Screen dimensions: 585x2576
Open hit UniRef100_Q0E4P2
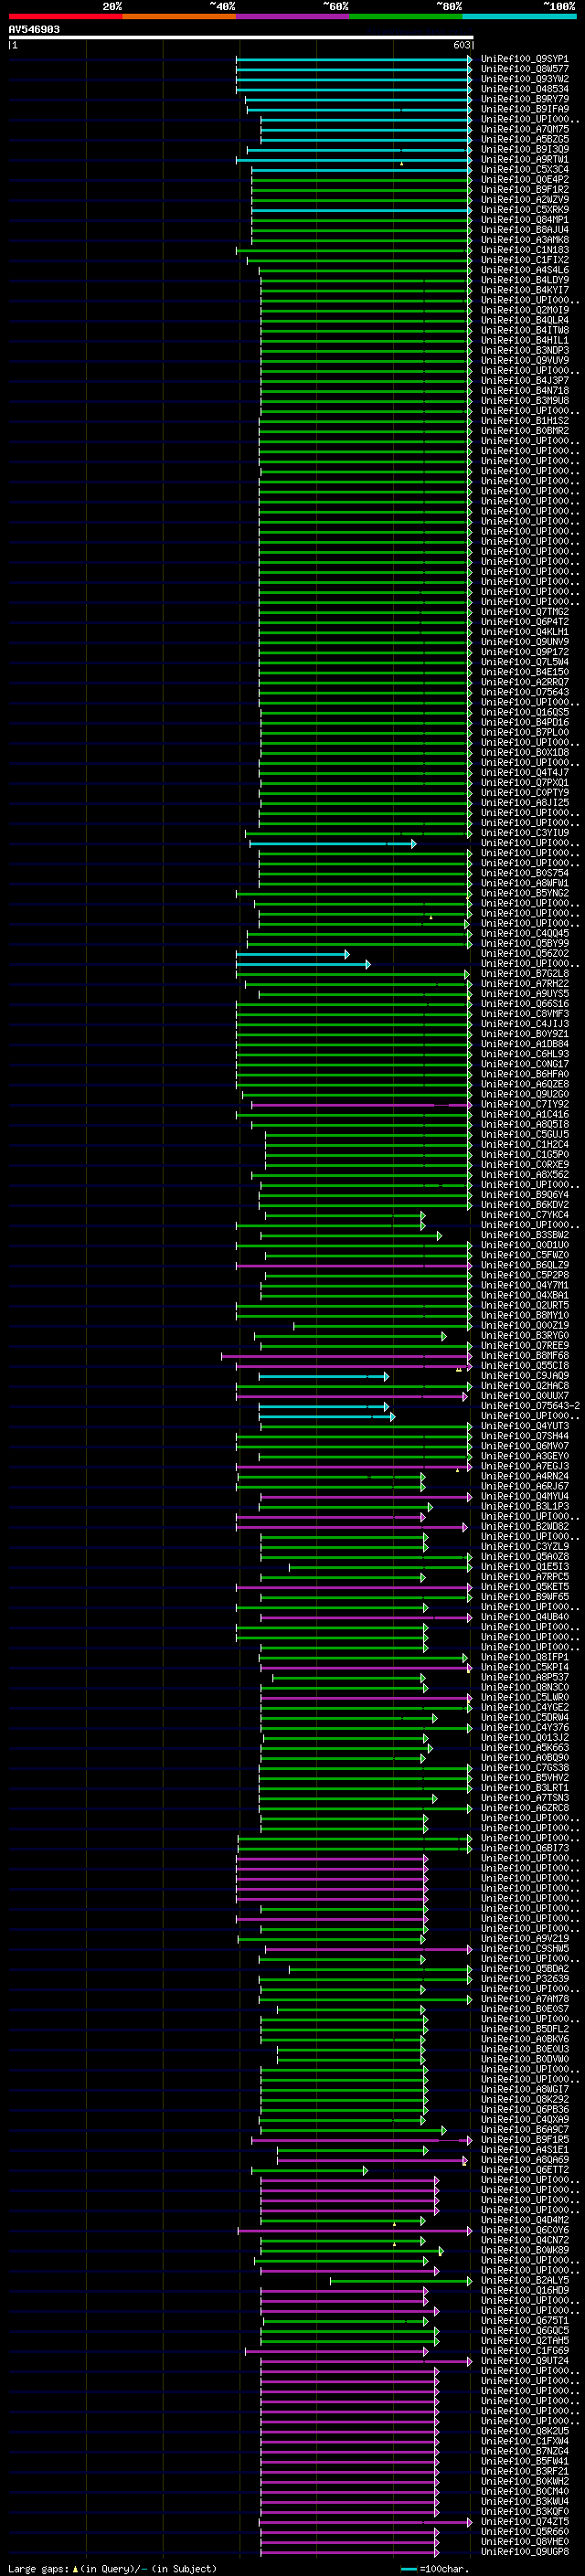click(x=524, y=179)
